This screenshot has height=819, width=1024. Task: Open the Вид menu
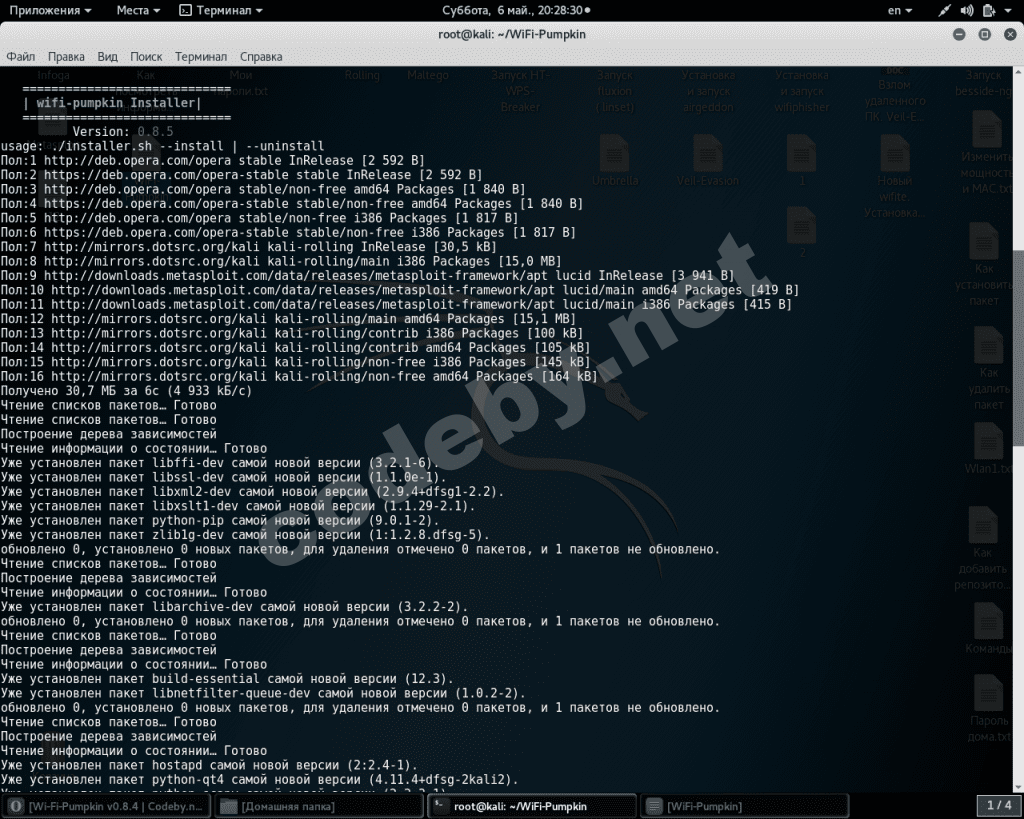point(107,57)
